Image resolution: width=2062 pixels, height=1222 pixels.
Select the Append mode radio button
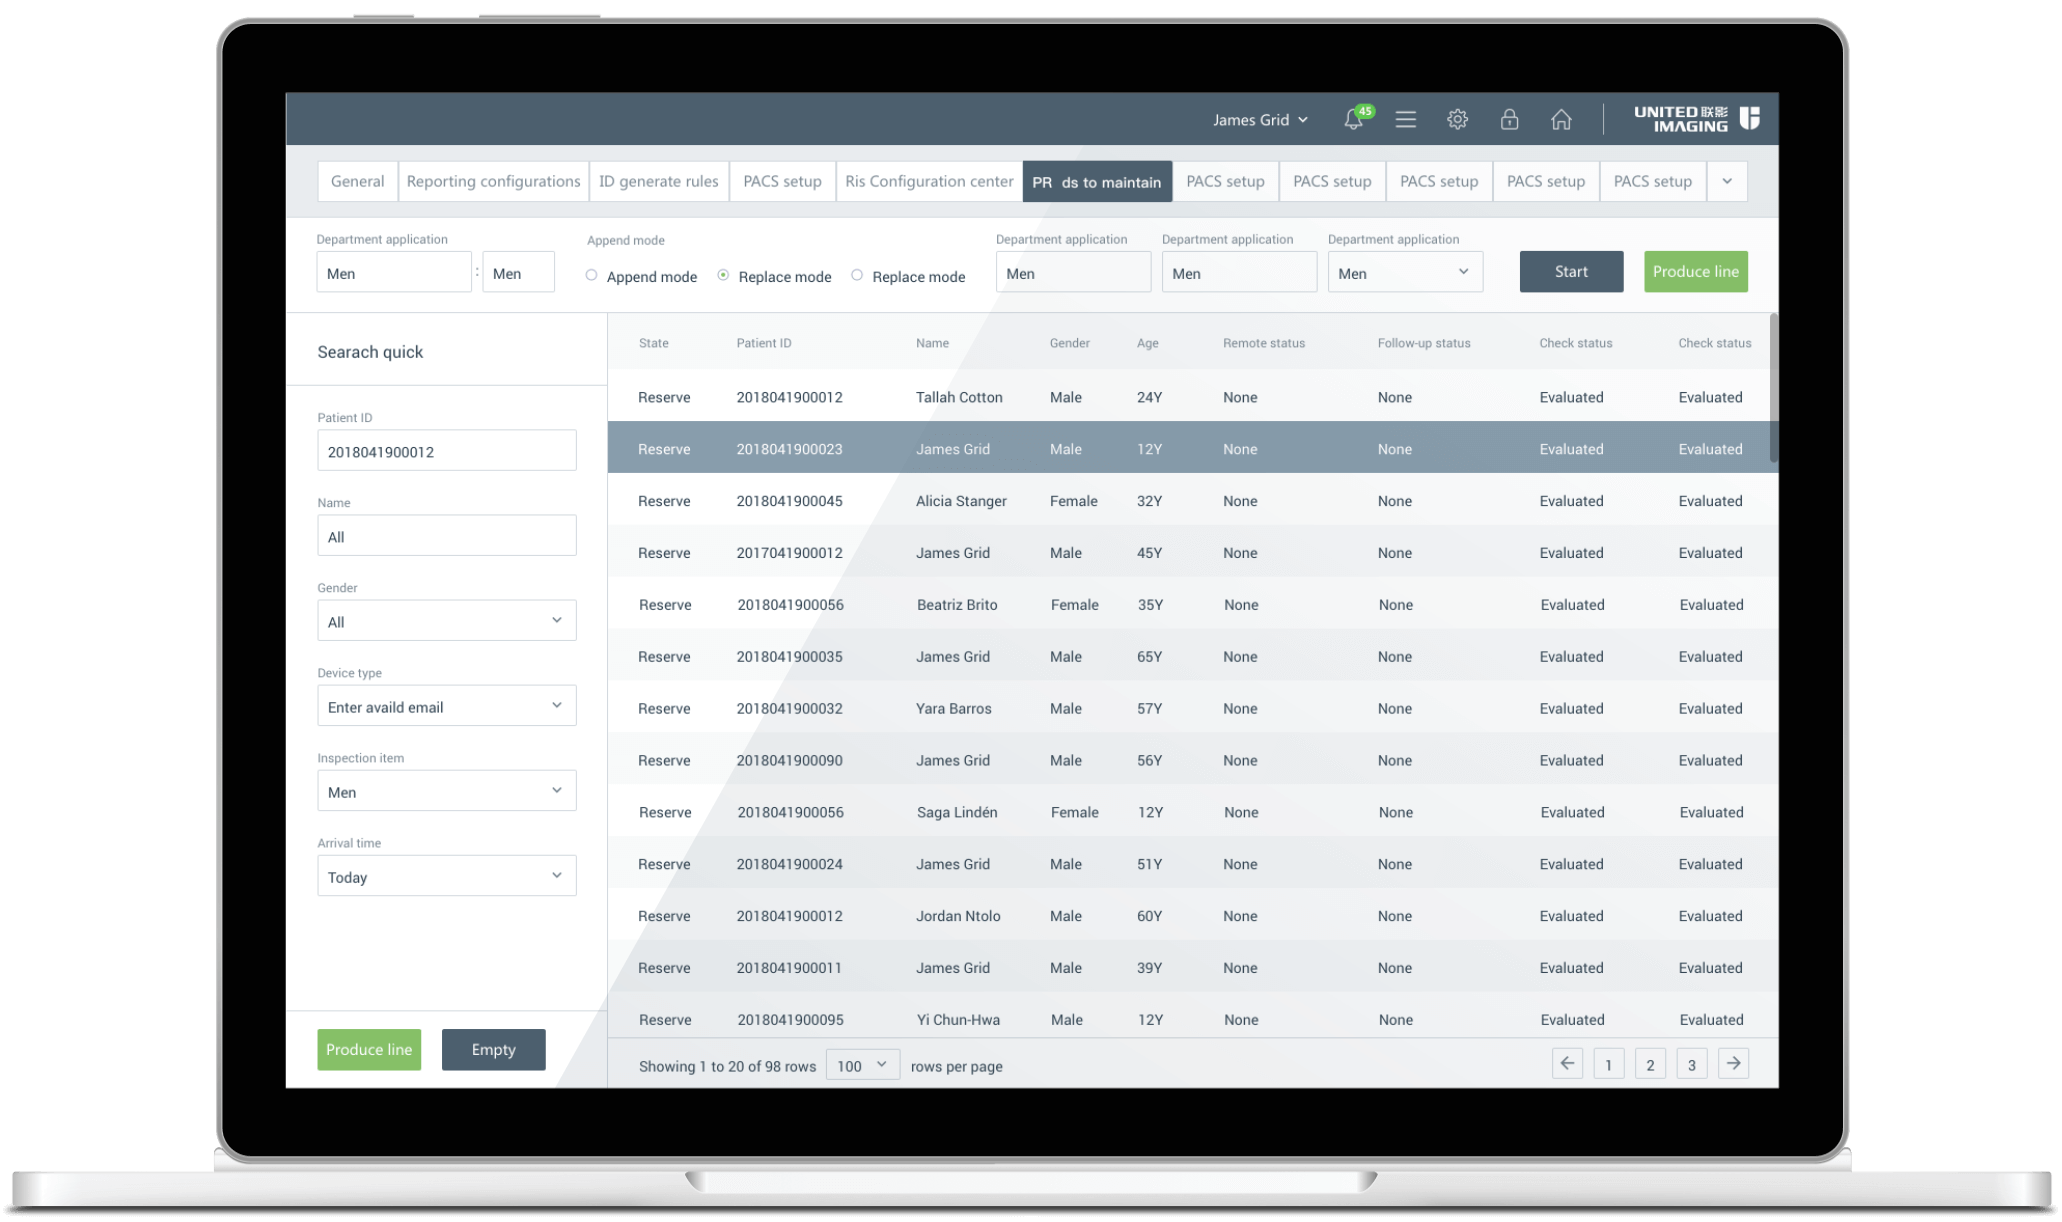pyautogui.click(x=592, y=275)
